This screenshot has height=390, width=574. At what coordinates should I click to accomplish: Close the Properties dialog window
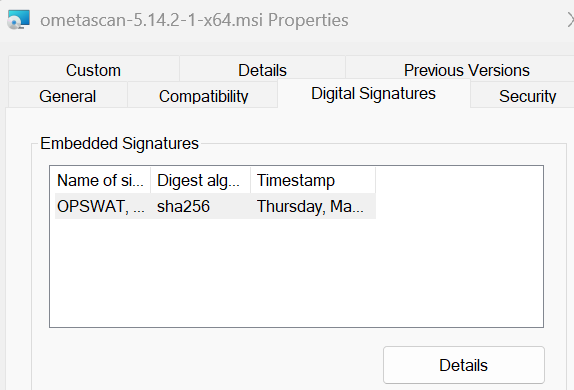[x=570, y=20]
